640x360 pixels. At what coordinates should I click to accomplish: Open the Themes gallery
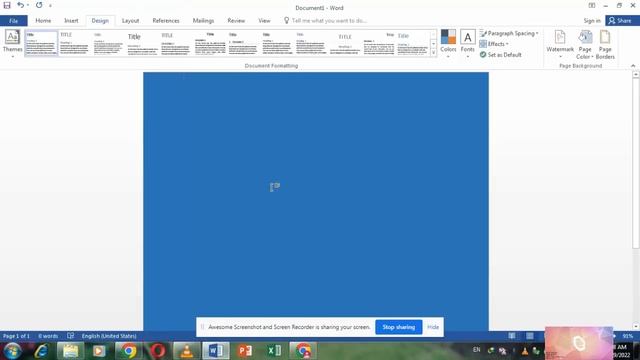point(13,44)
